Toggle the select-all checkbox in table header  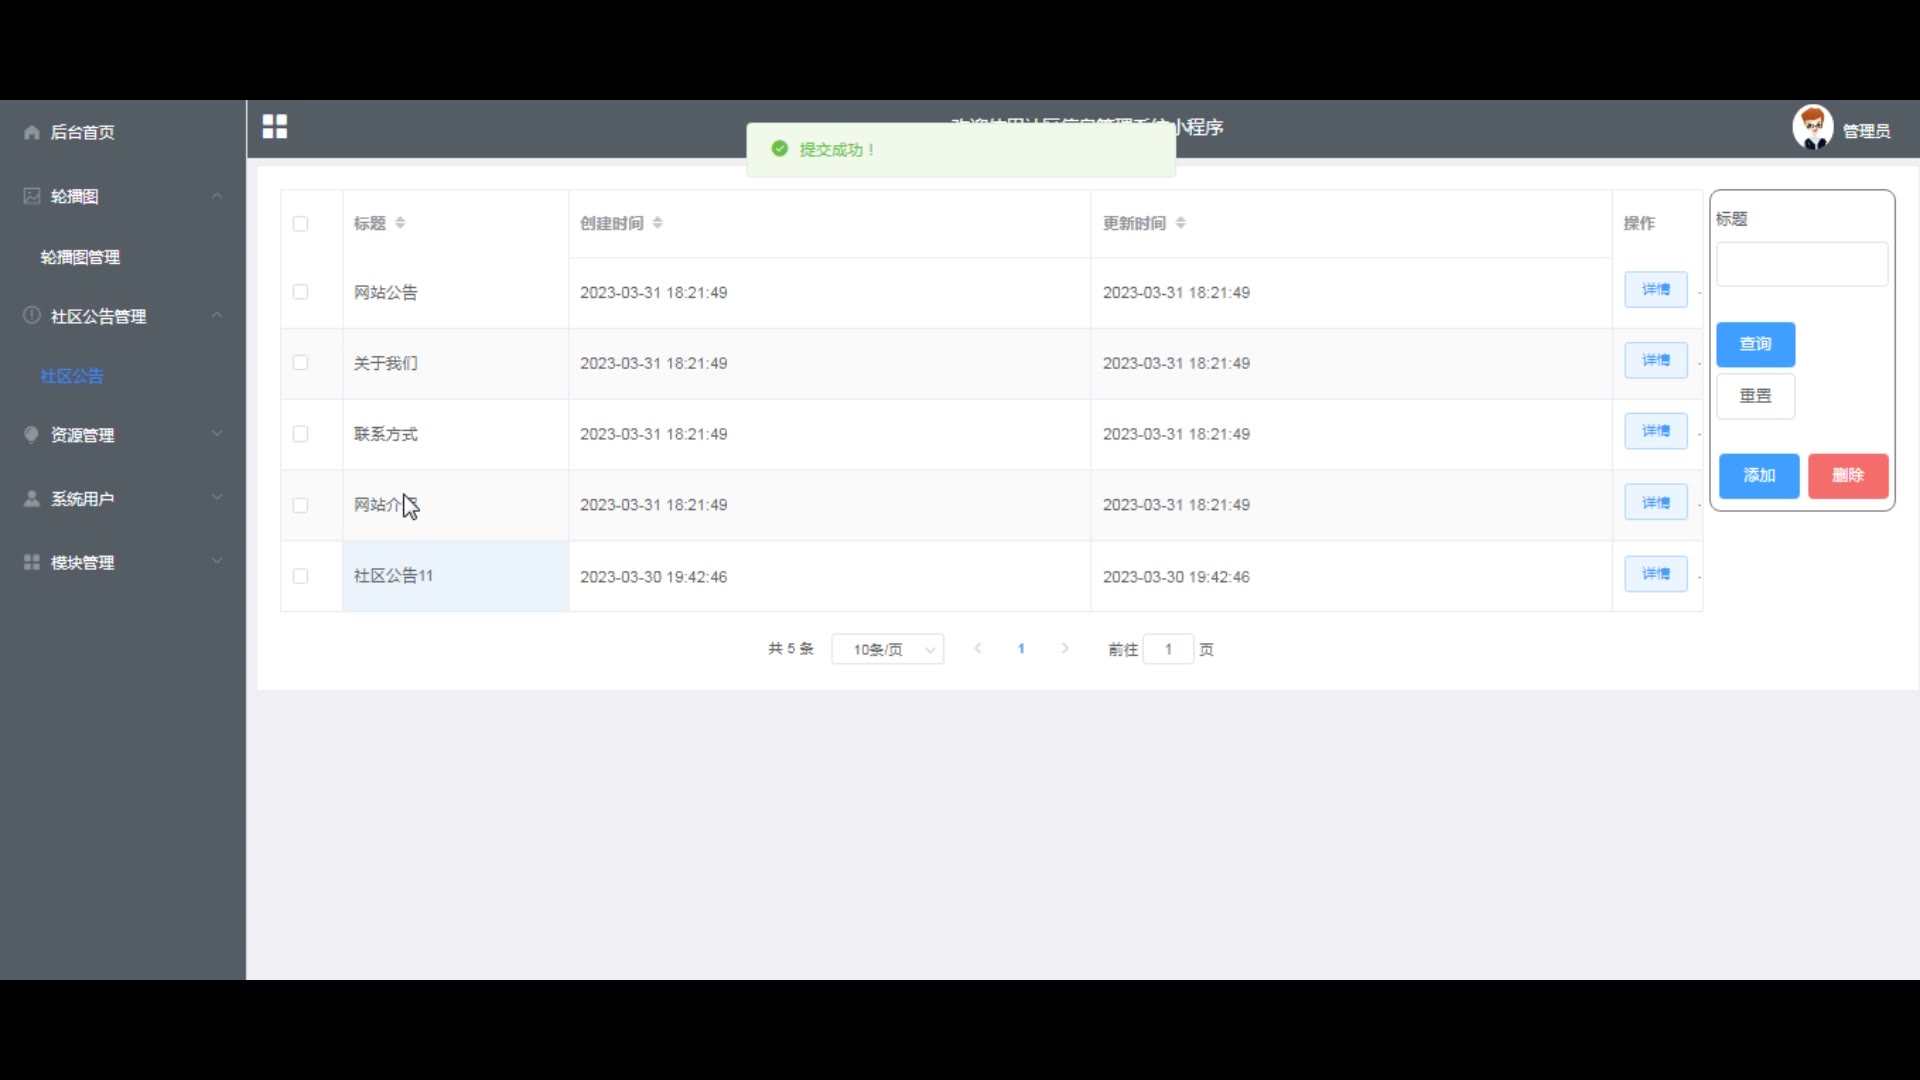[x=300, y=224]
